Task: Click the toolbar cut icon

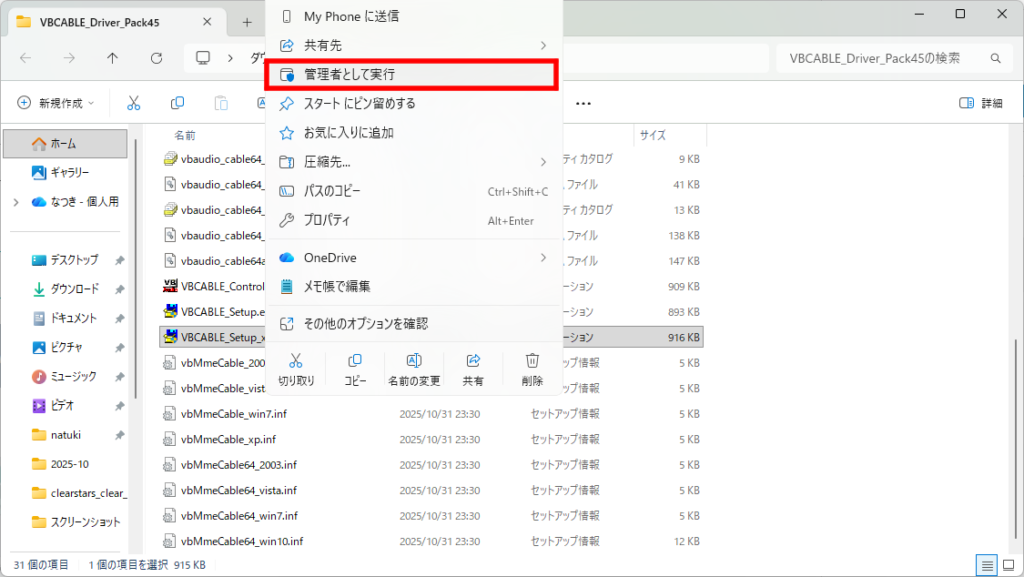Action: [x=133, y=103]
